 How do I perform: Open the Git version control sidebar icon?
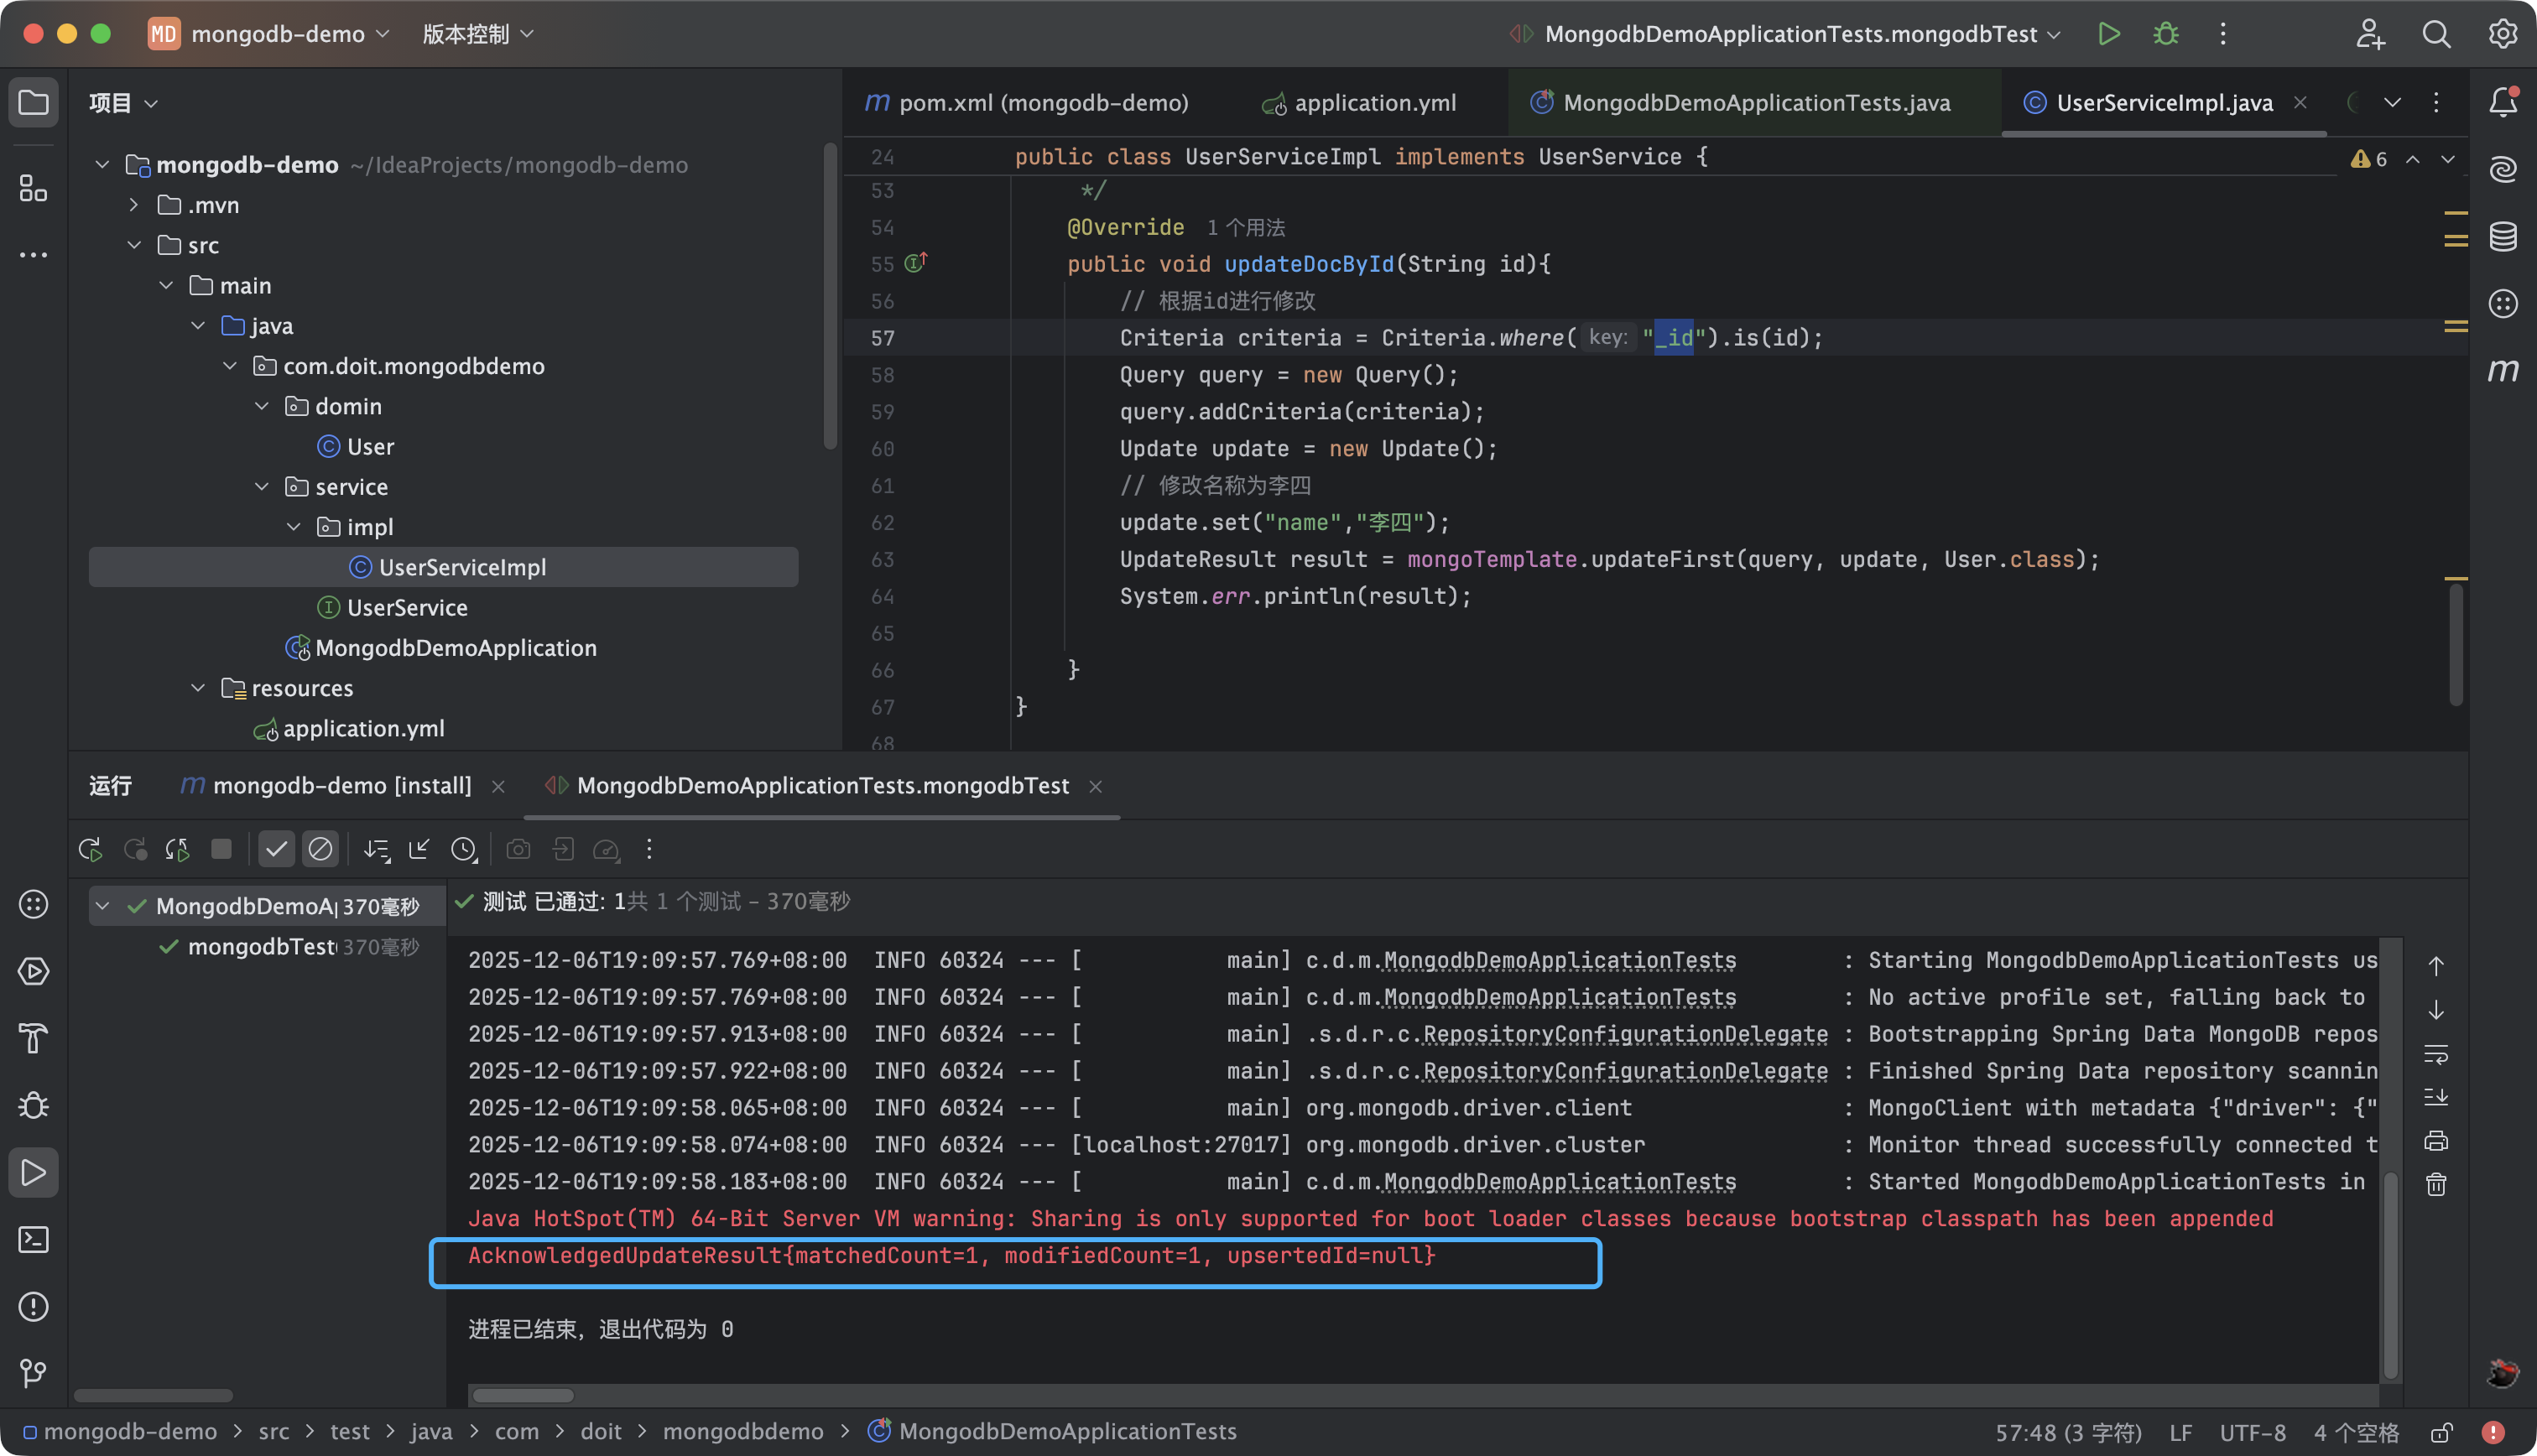click(x=33, y=1374)
